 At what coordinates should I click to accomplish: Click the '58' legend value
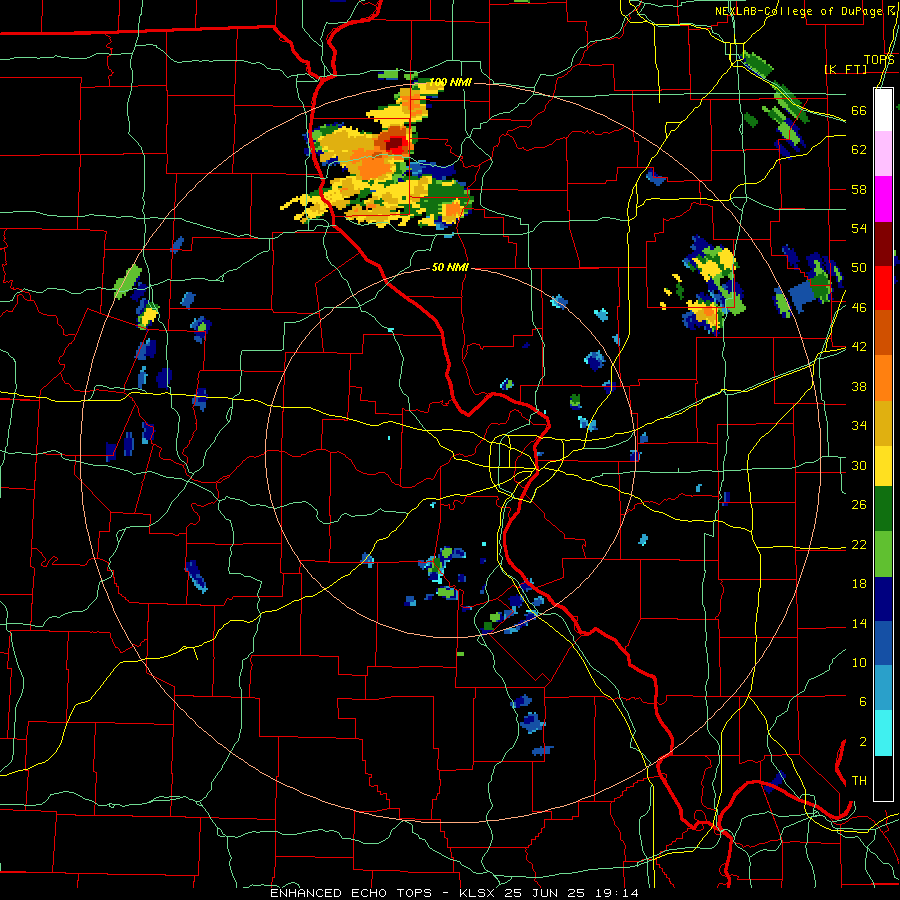(x=859, y=189)
